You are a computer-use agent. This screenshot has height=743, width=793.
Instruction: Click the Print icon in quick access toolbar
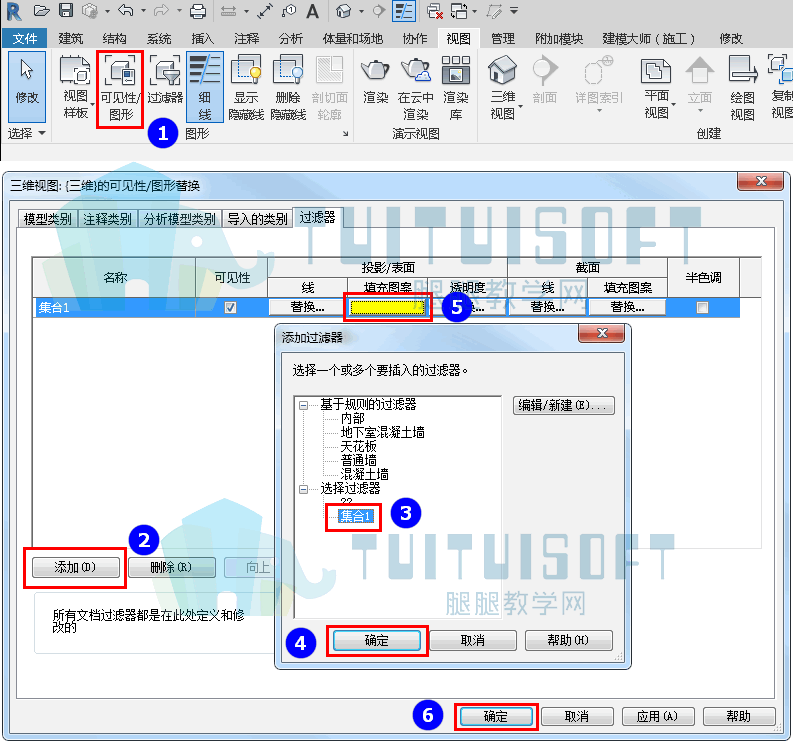198,11
